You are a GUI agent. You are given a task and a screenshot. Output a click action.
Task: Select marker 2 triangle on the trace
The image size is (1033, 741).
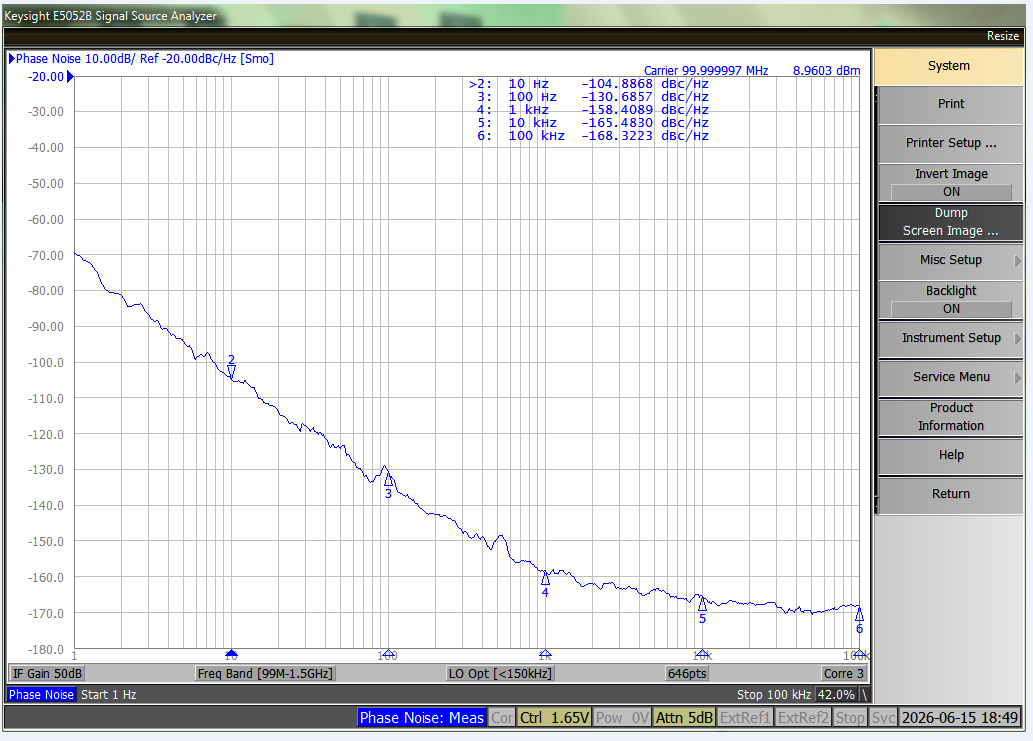click(x=231, y=372)
